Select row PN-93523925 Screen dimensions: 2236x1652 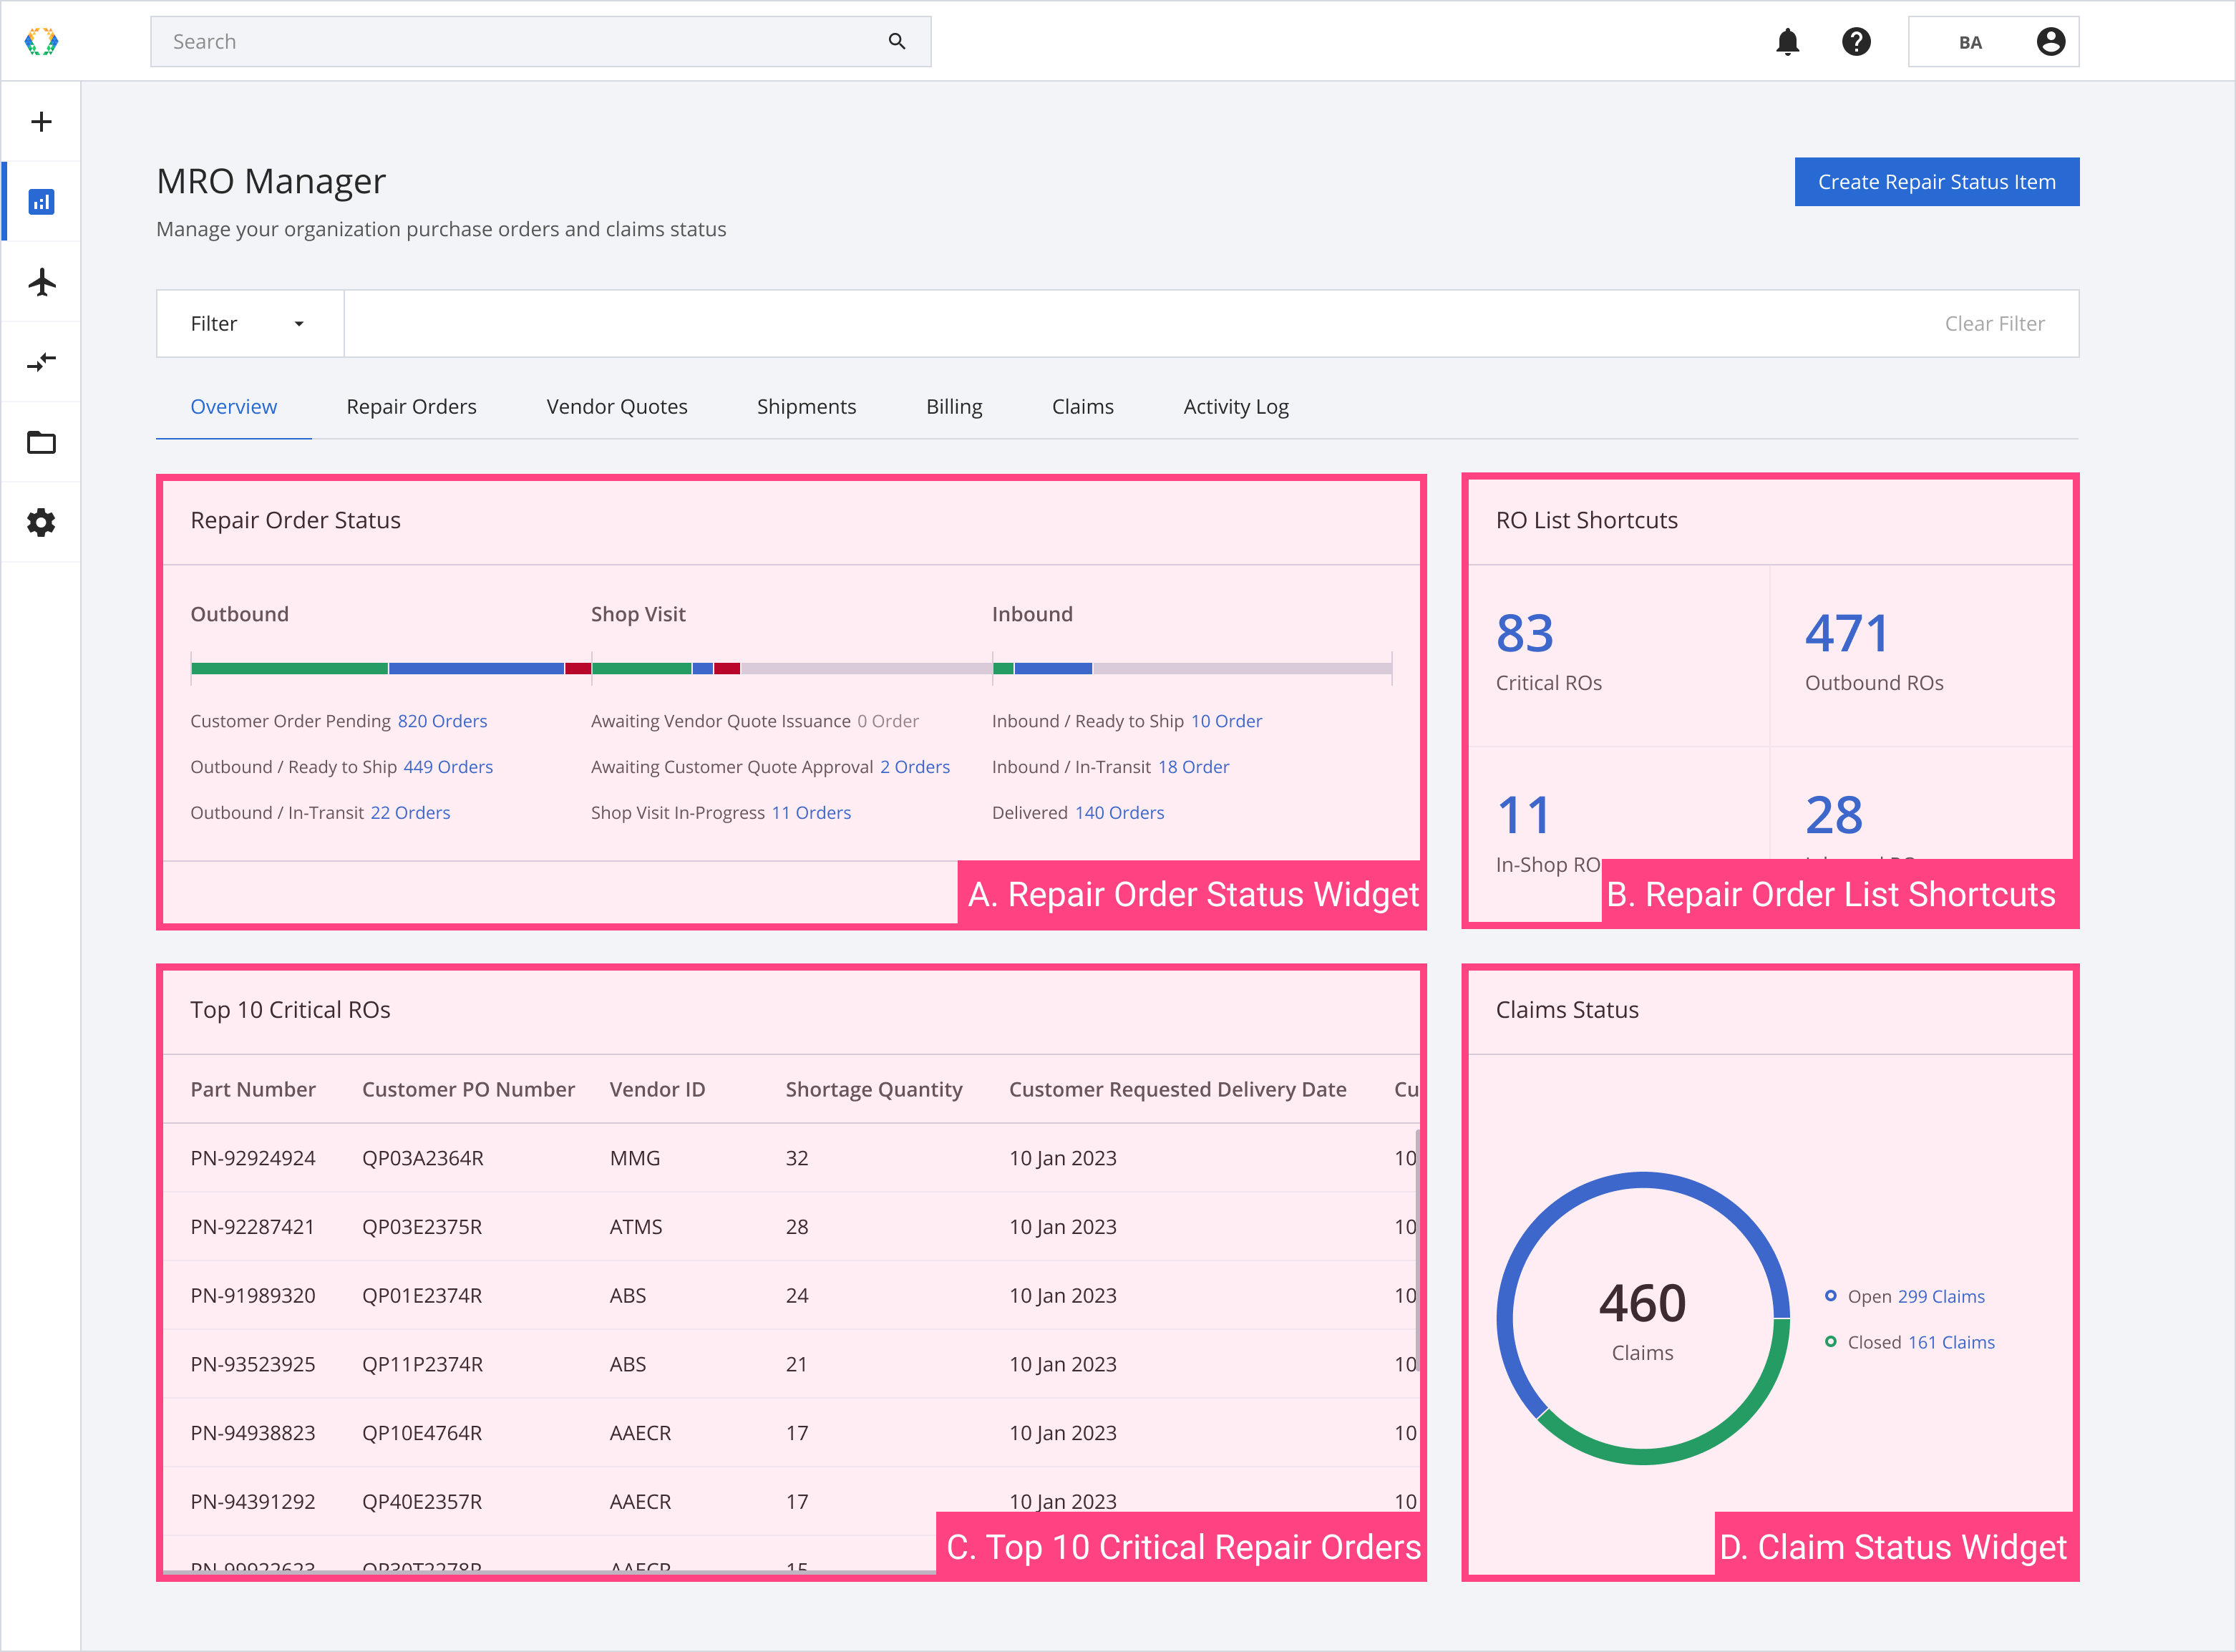pos(790,1365)
